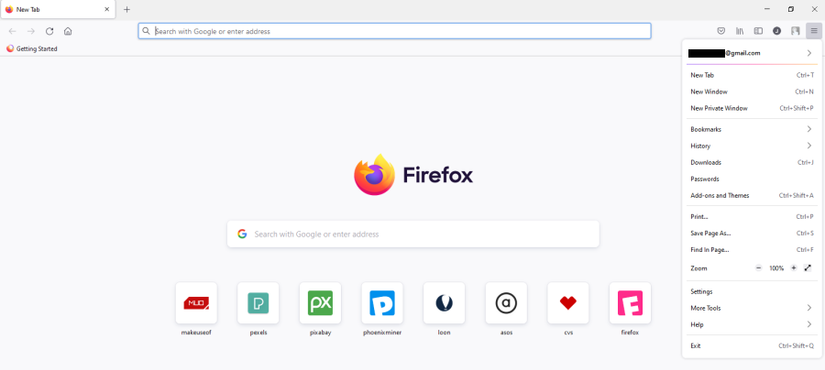Open a new tab with plus button

pyautogui.click(x=127, y=9)
